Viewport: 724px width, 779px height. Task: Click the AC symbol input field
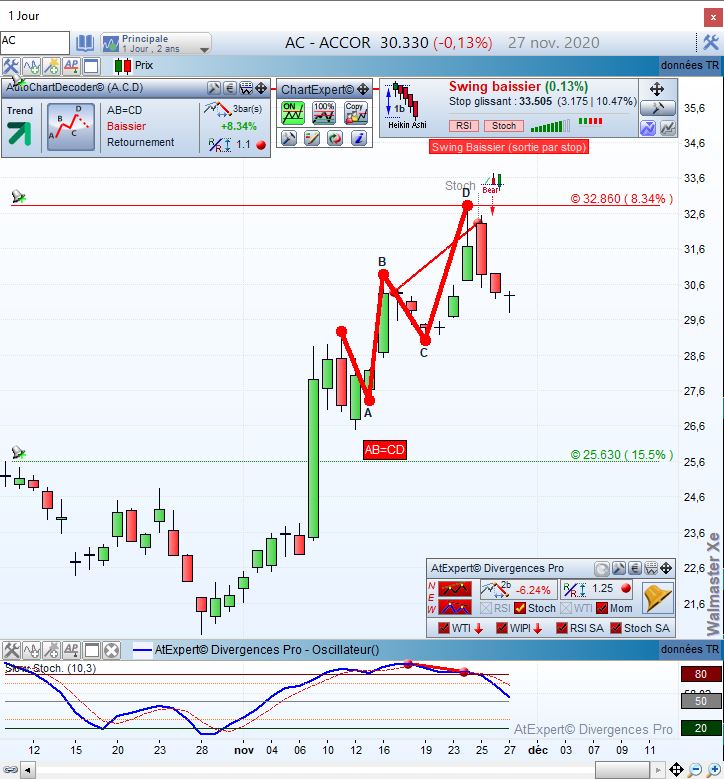(35, 42)
